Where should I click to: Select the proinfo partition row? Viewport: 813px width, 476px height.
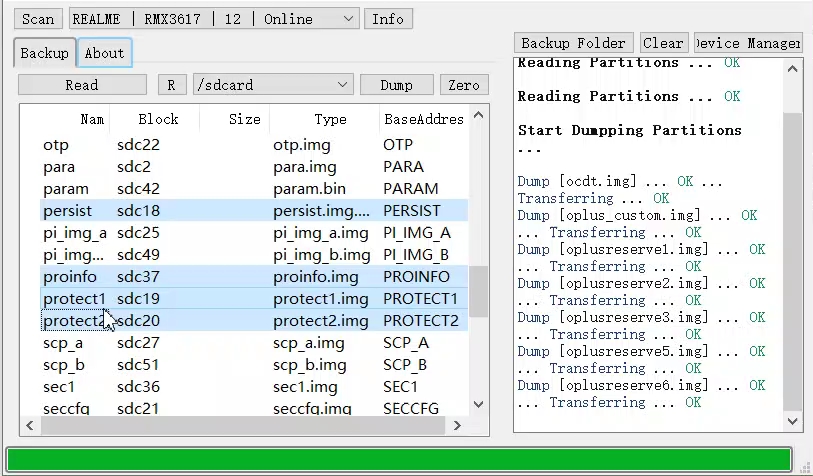coord(254,276)
